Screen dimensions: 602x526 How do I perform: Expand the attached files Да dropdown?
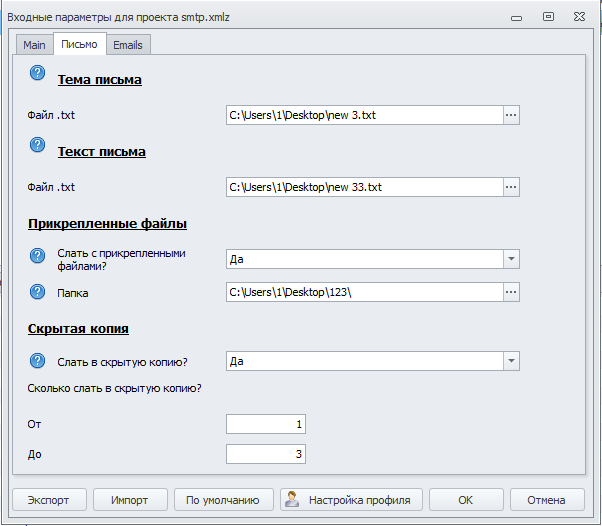pyautogui.click(x=510, y=259)
